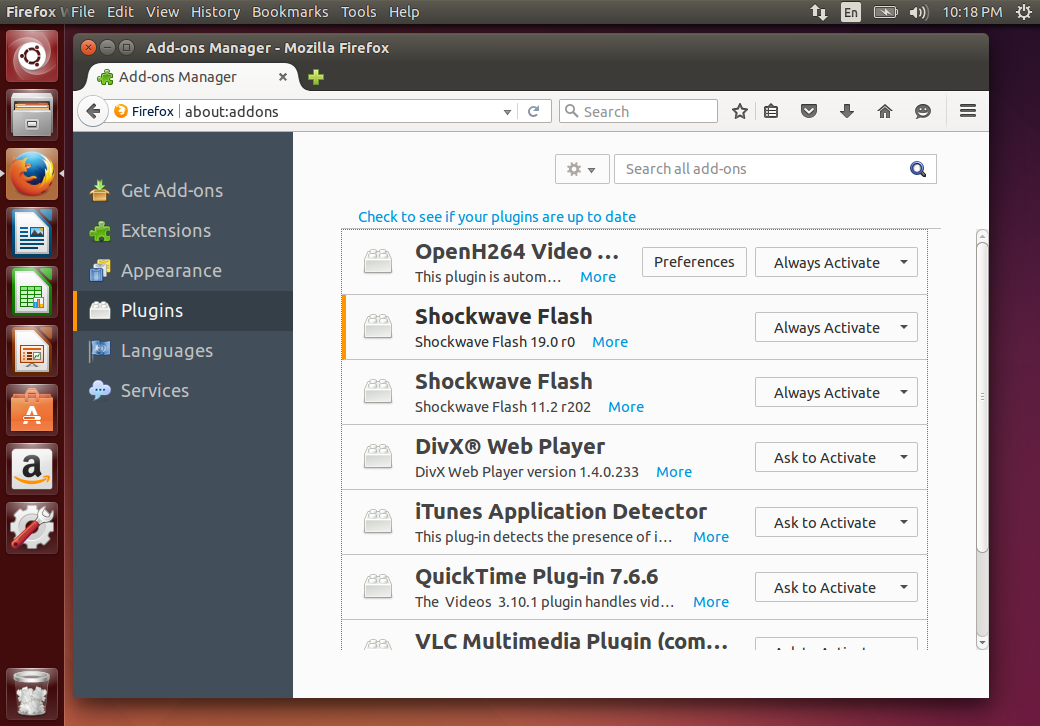
Task: Expand iTunes Application Detector activation dropdown
Action: [836, 522]
